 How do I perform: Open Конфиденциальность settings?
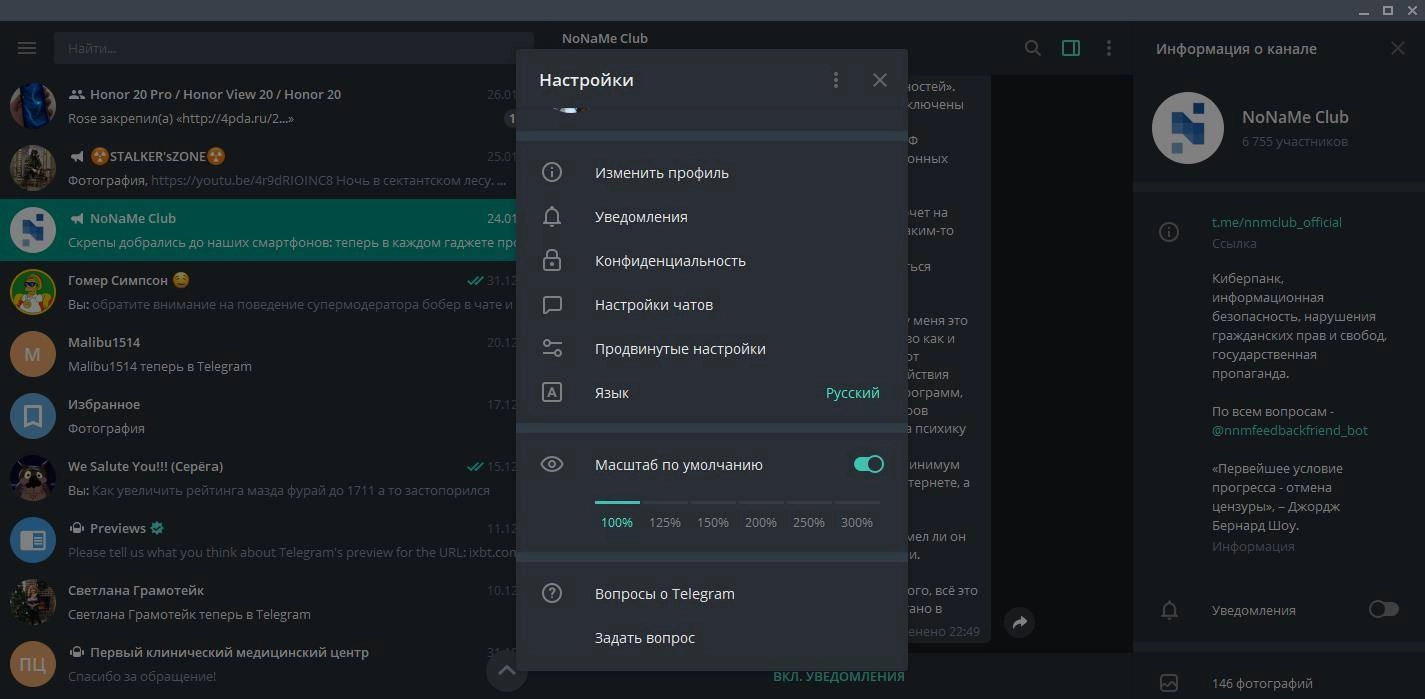coord(712,261)
